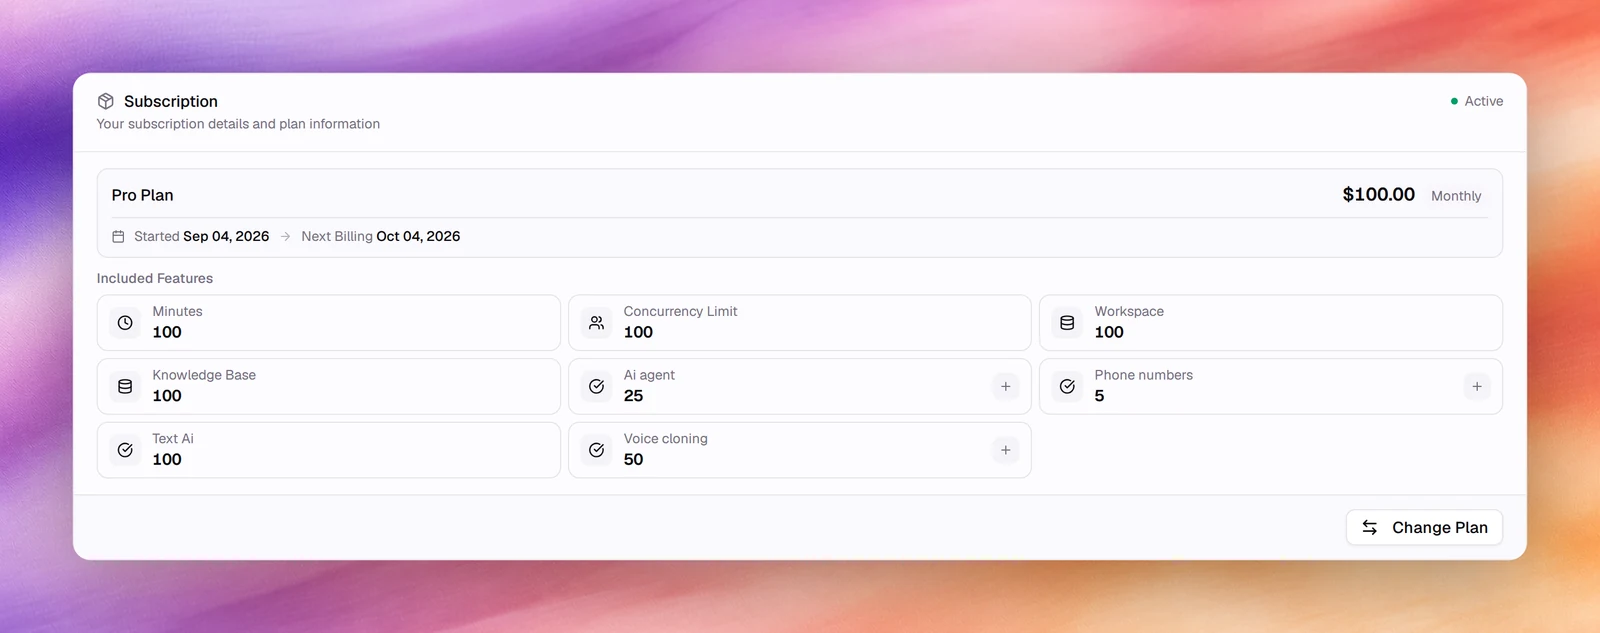Open the Change Plan button

point(1424,527)
